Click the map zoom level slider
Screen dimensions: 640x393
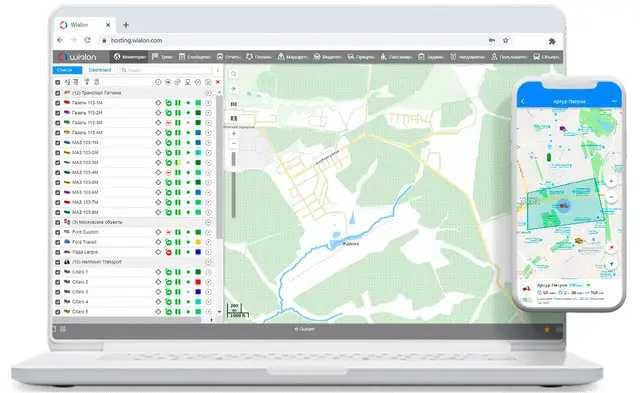coord(233,184)
